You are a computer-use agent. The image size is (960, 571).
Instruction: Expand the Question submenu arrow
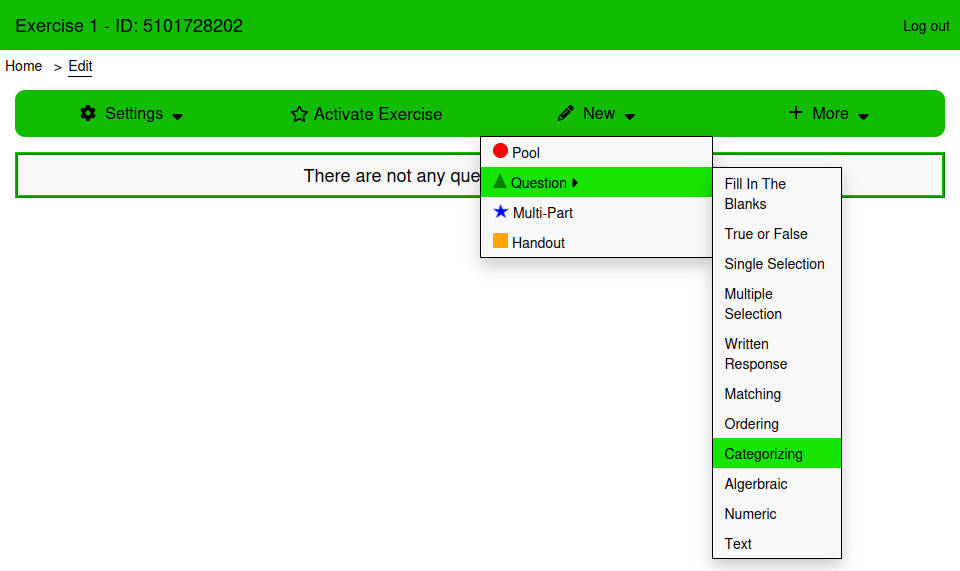575,183
